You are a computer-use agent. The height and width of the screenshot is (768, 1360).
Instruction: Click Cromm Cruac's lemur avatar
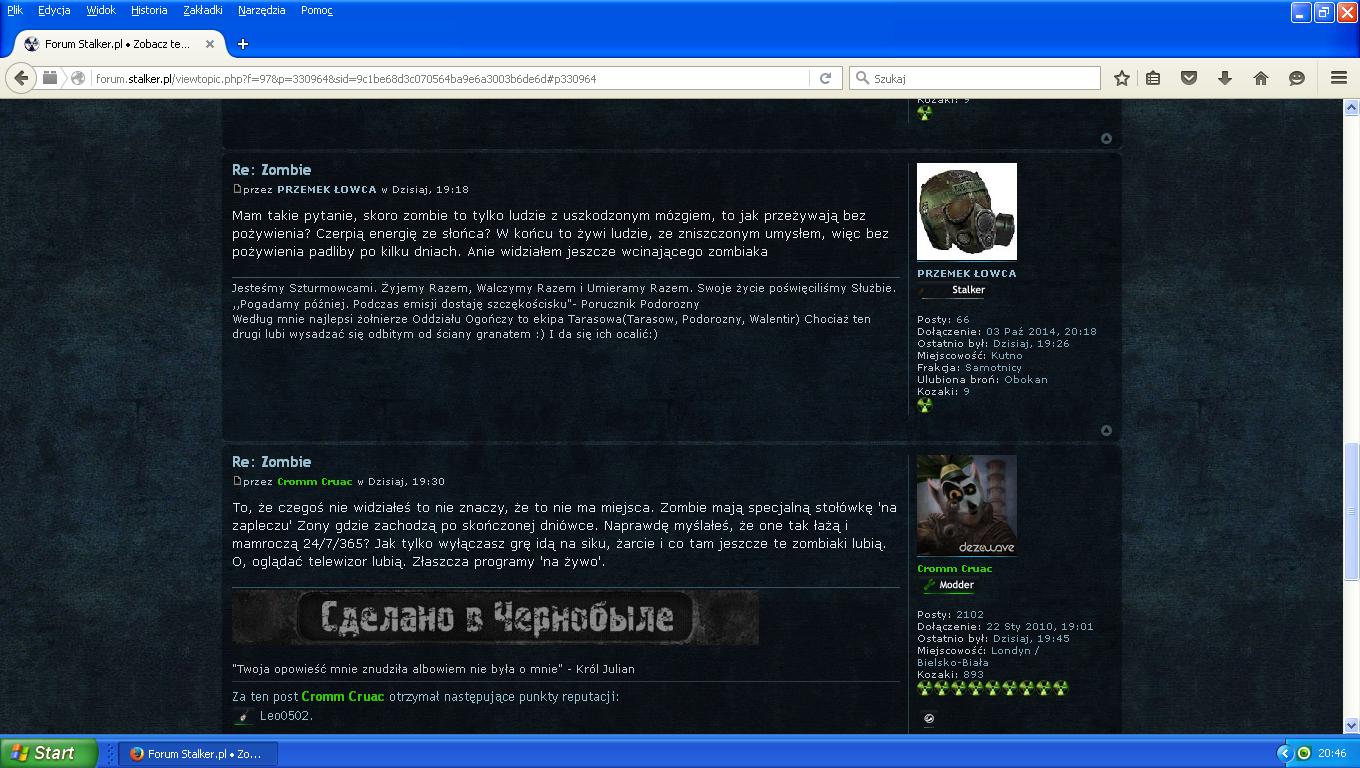(x=967, y=505)
